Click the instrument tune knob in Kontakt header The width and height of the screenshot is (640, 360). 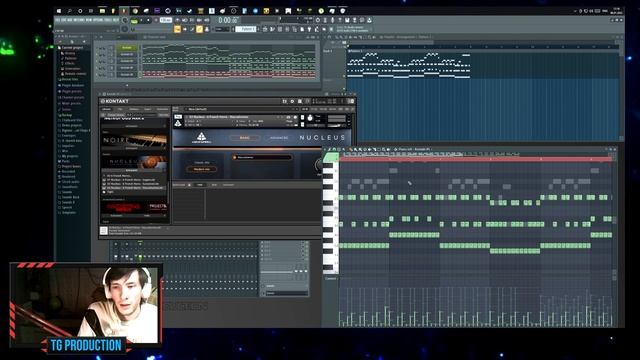point(310,118)
